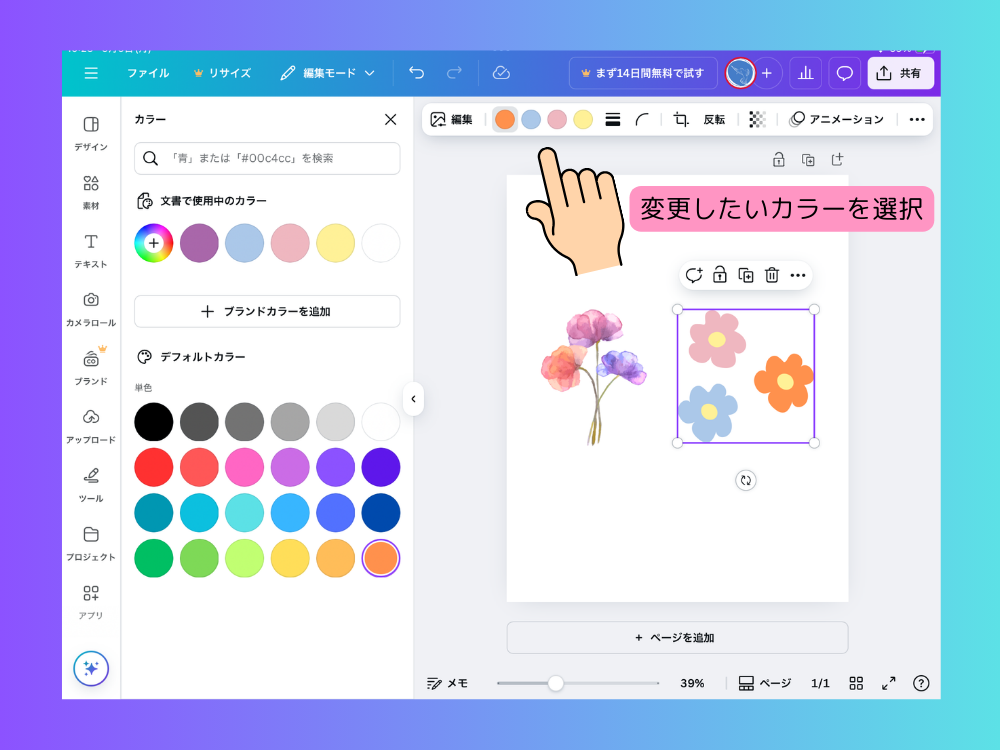This screenshot has width=1000, height=750.
Task: Add a brand color via ブランドカラーを追加
Action: [x=267, y=311]
